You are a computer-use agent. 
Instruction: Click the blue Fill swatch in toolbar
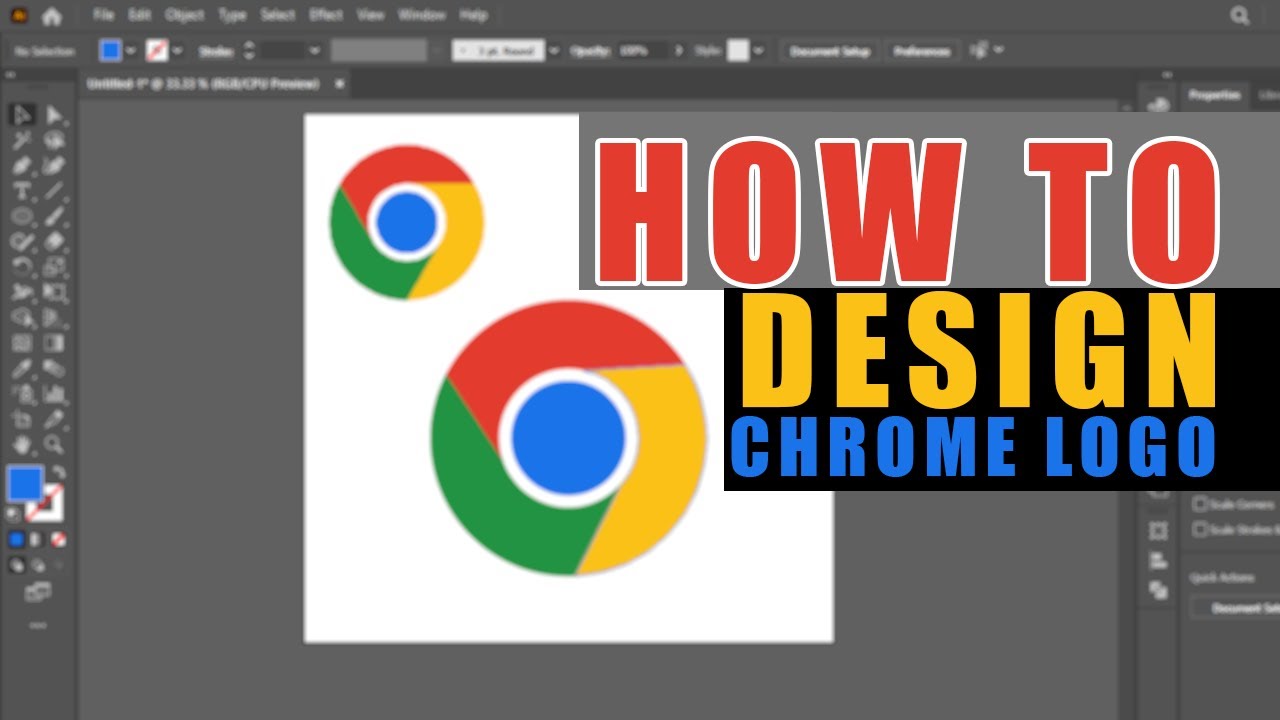click(x=25, y=483)
